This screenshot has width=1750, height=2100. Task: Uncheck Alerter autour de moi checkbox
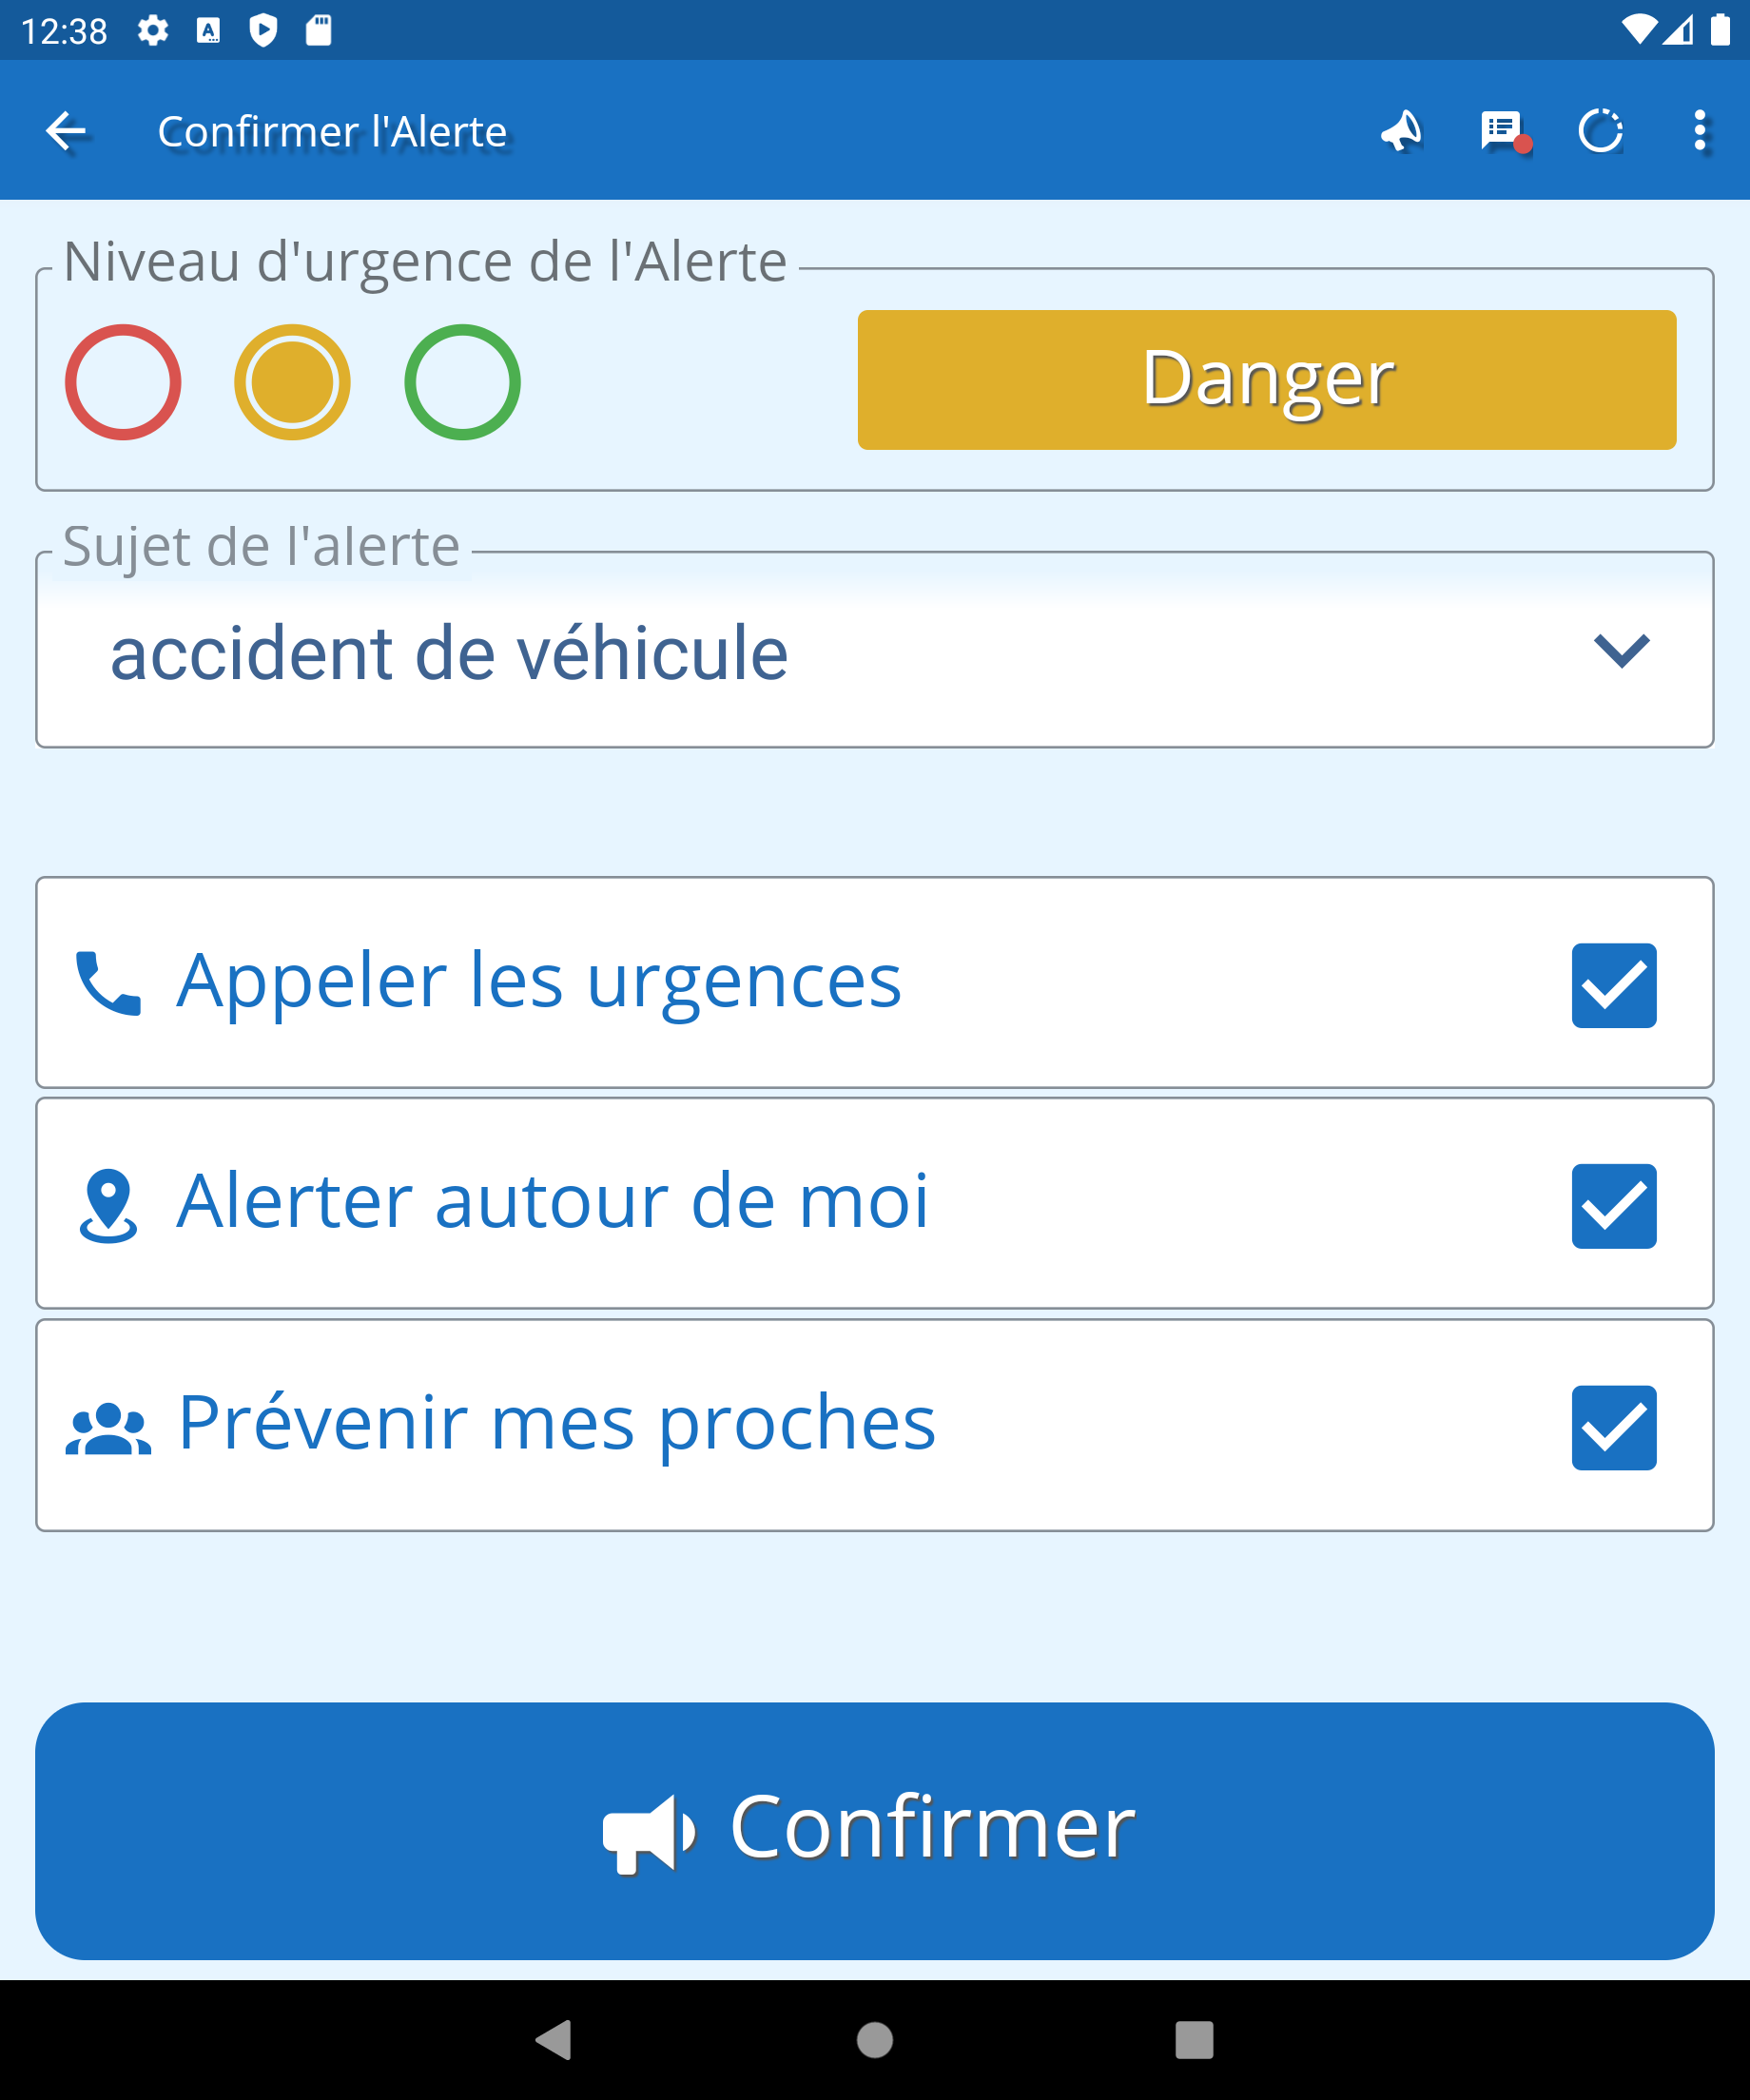coord(1613,1206)
